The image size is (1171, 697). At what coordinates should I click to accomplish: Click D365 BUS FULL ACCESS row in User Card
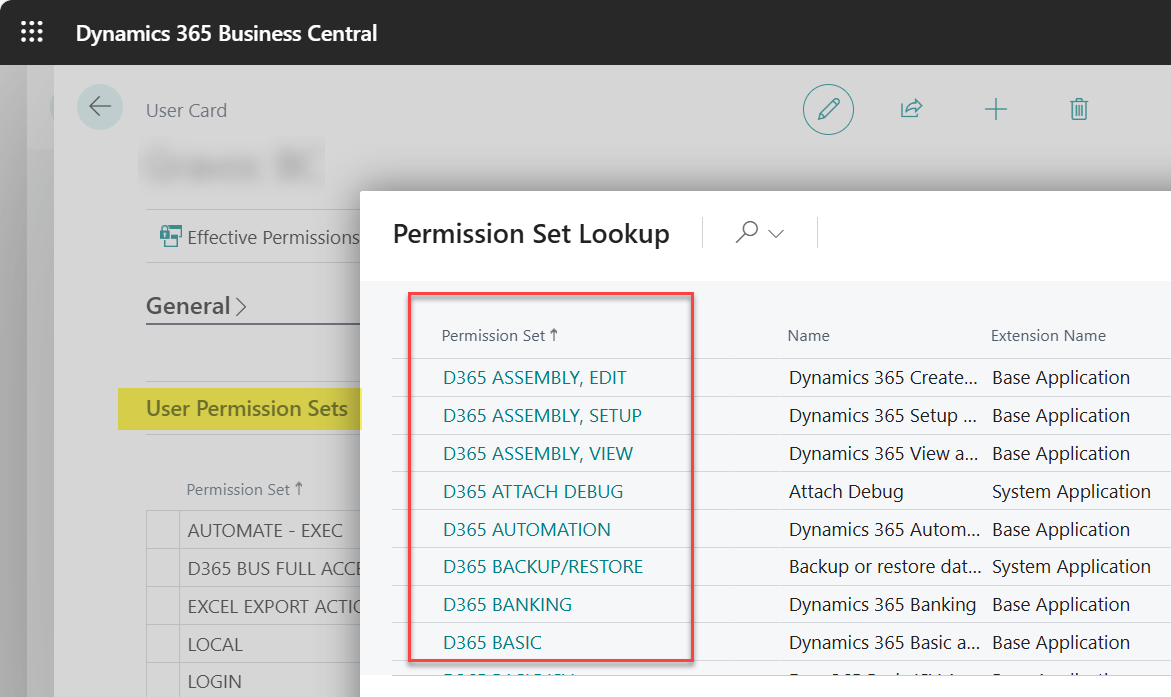(x=273, y=569)
